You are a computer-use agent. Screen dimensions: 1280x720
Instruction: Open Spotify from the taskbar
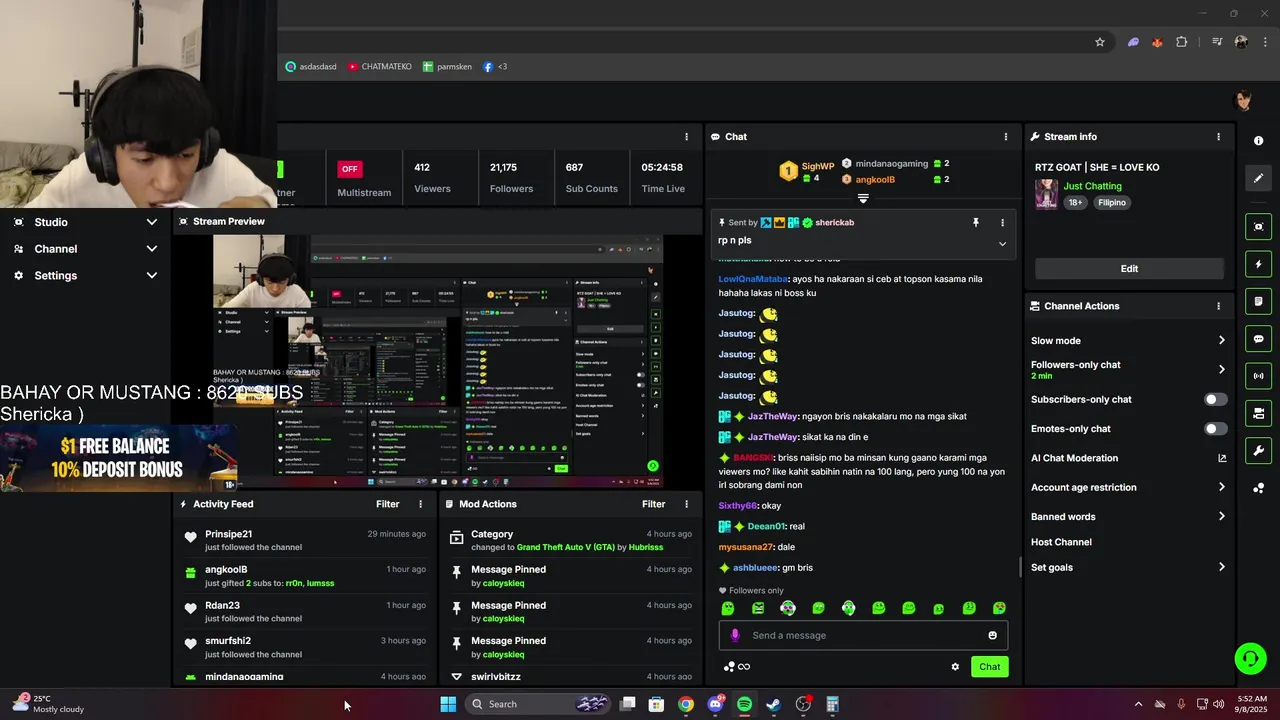coord(744,704)
